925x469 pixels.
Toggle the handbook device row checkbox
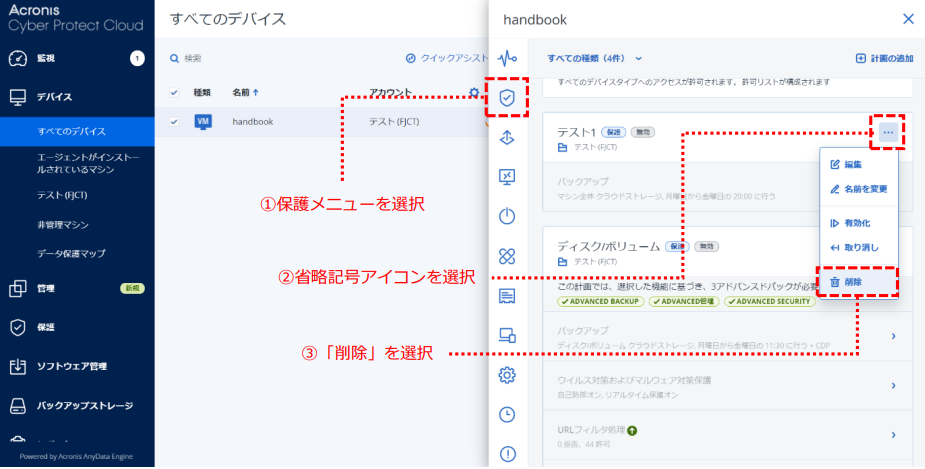[173, 121]
